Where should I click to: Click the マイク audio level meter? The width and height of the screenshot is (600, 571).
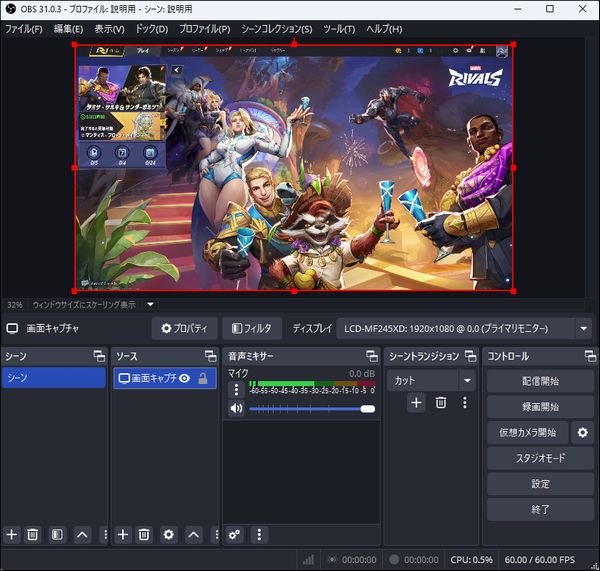(x=312, y=383)
